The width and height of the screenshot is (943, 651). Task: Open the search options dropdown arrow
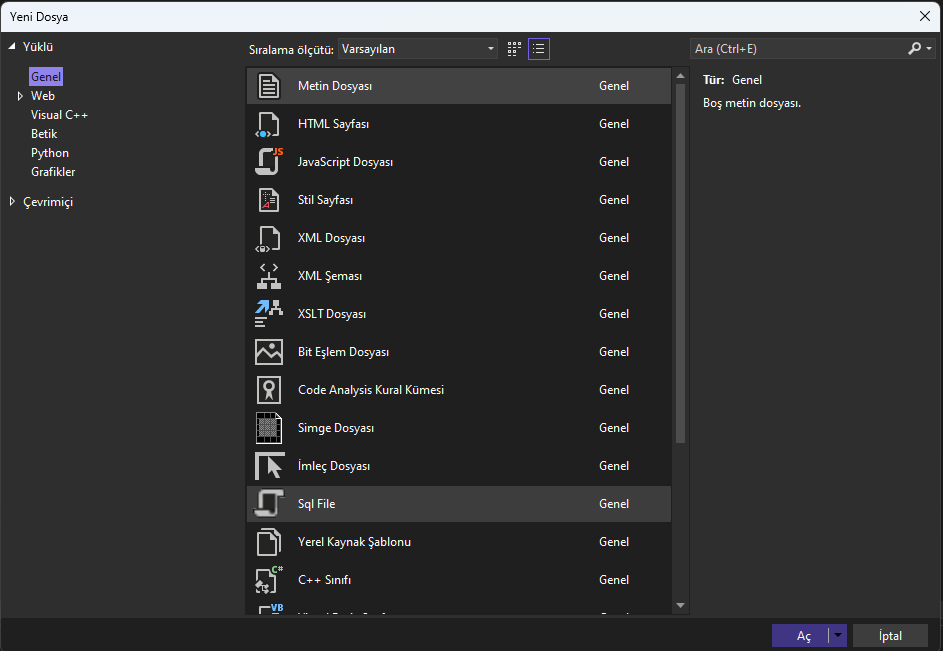pyautogui.click(x=929, y=49)
